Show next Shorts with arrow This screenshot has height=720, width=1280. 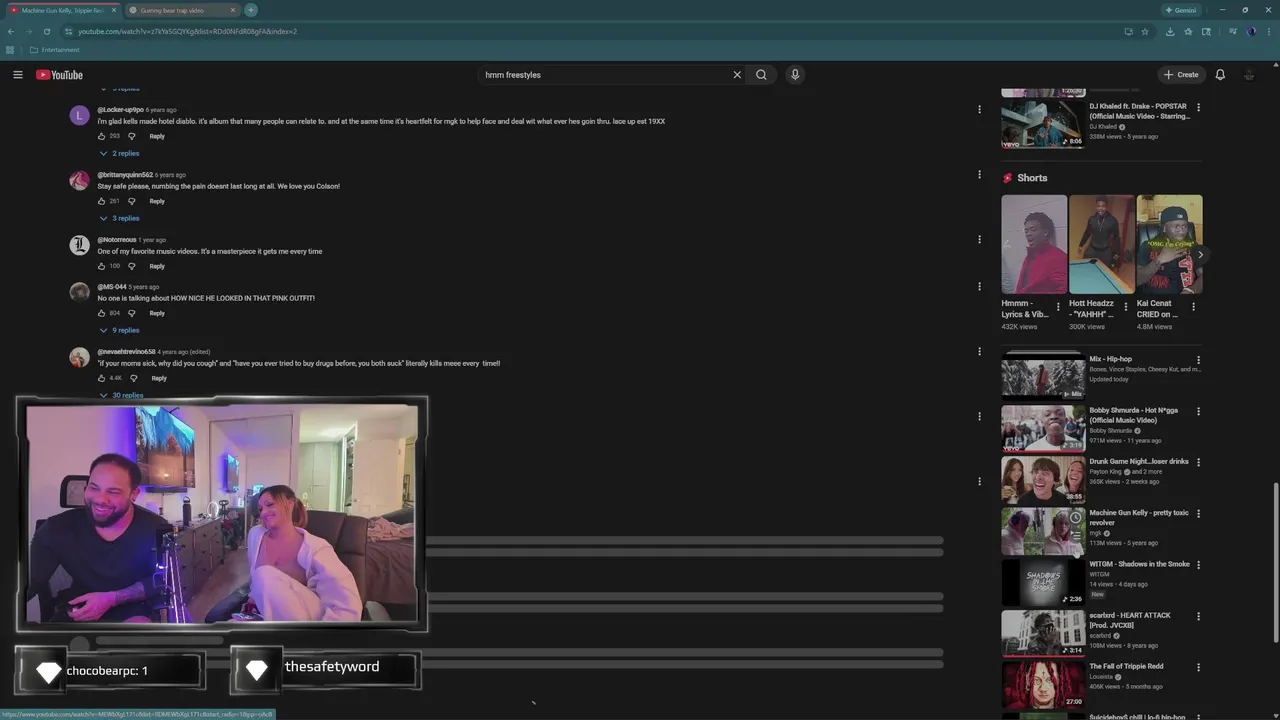pos(1200,255)
